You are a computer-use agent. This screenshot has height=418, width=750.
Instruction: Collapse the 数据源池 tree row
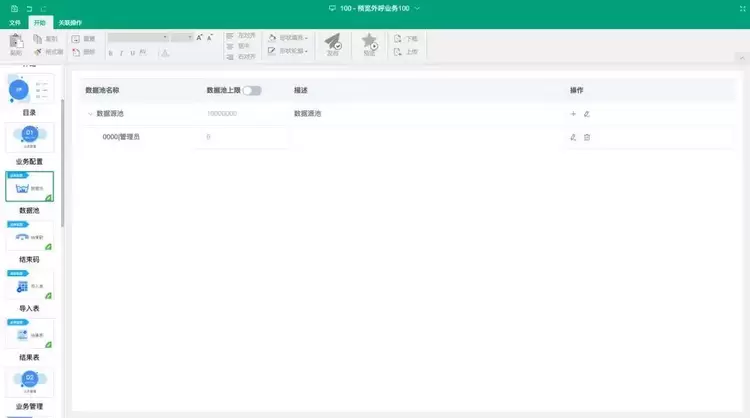coord(90,114)
